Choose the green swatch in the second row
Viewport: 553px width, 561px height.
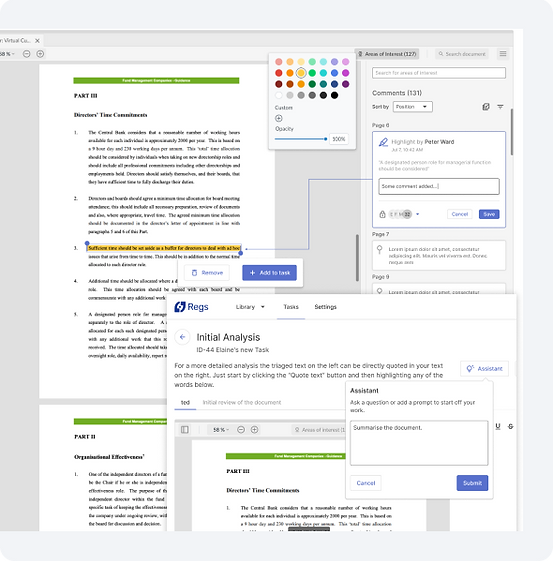point(312,73)
